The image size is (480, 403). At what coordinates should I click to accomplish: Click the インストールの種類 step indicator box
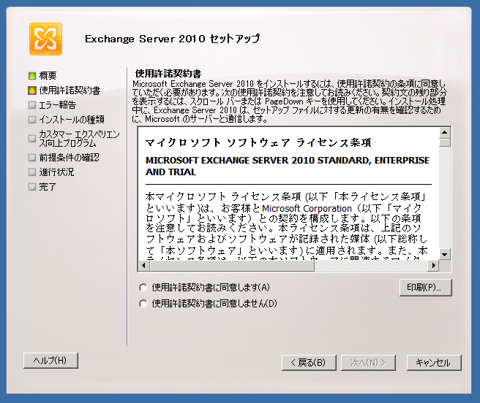point(32,119)
